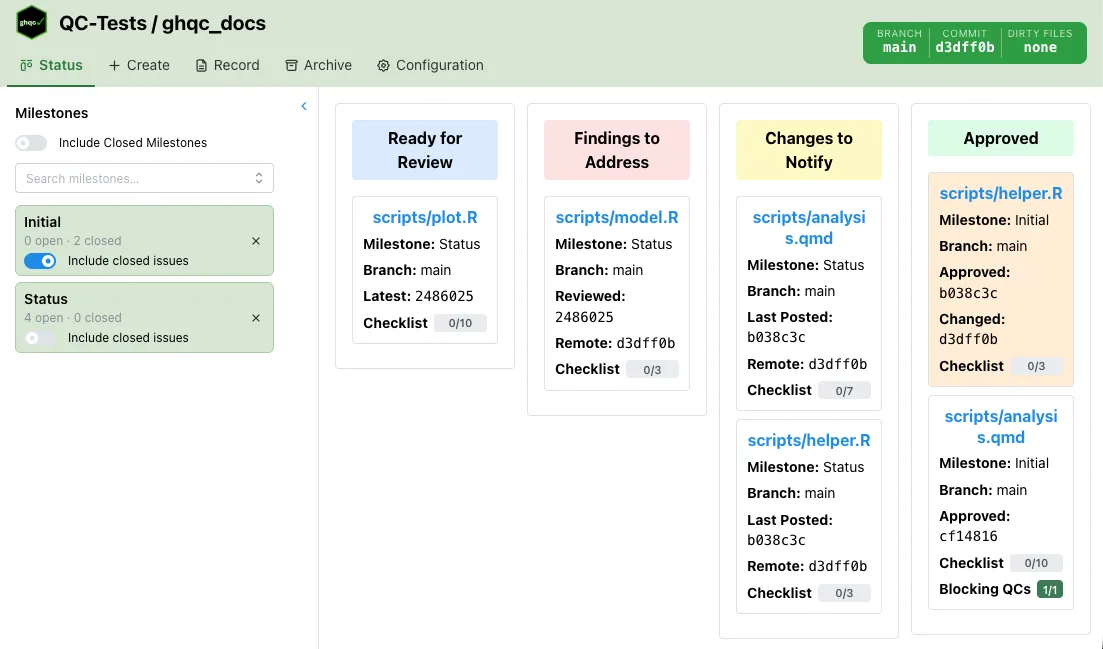This screenshot has height=649, width=1103.
Task: Click the Blocking QCs 1/1 badge
Action: (x=1049, y=589)
